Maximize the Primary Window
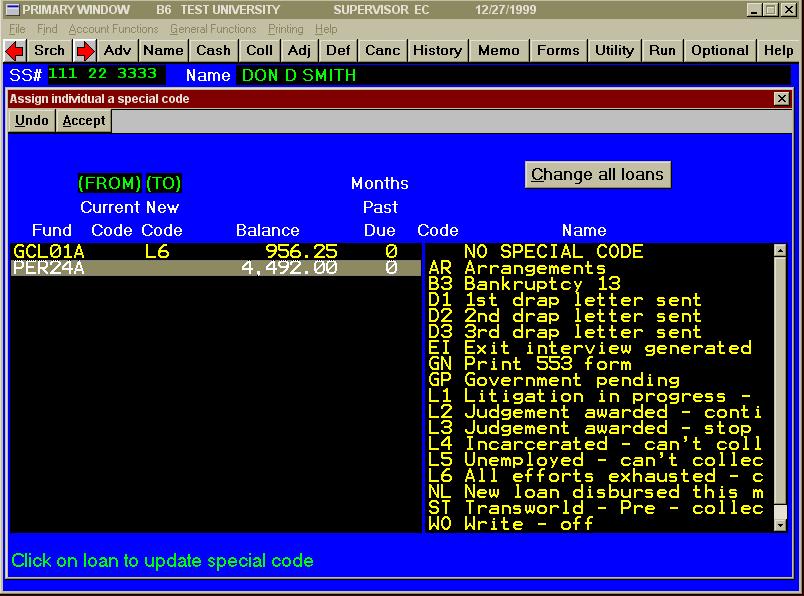 pyautogui.click(x=771, y=10)
